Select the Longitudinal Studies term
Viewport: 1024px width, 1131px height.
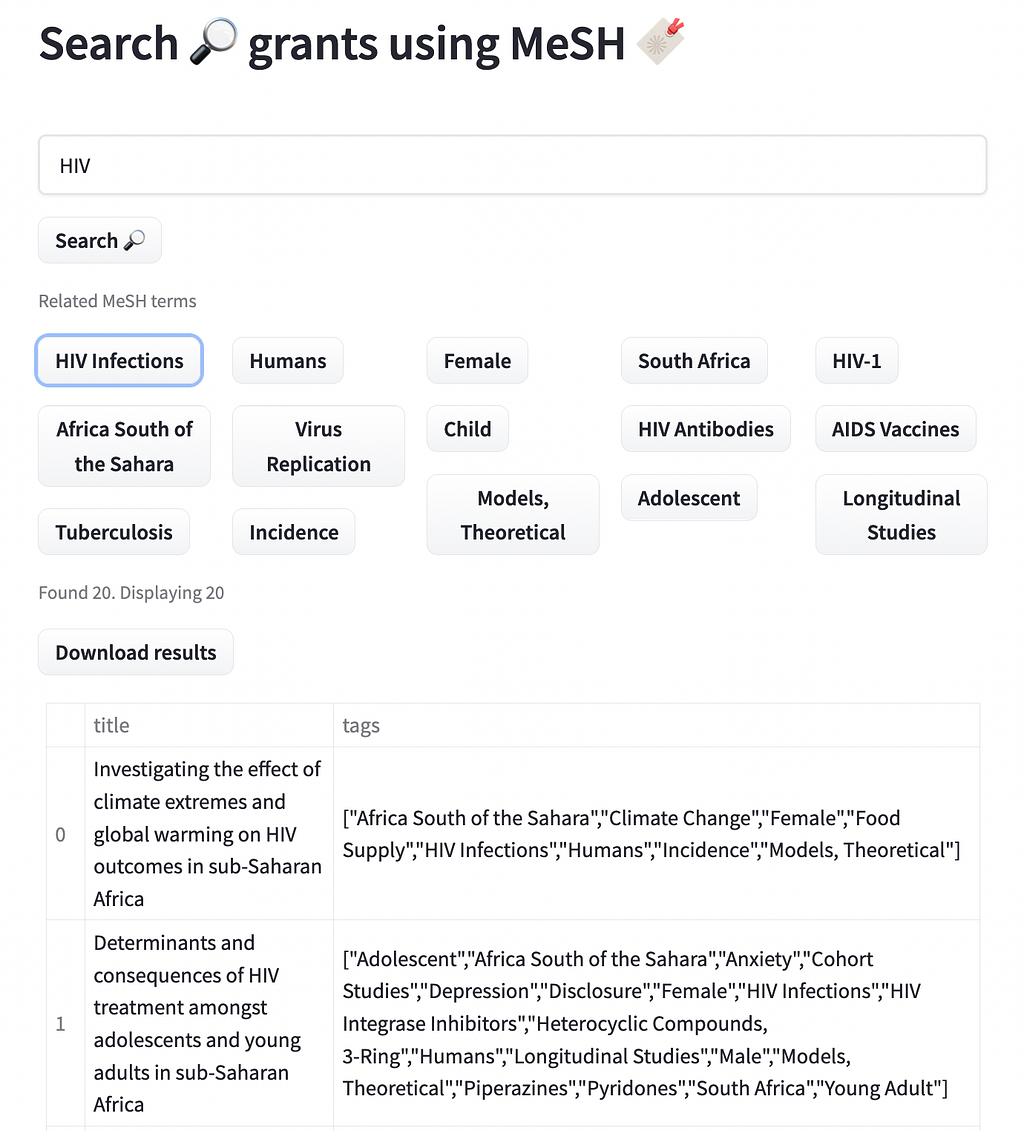coord(901,515)
